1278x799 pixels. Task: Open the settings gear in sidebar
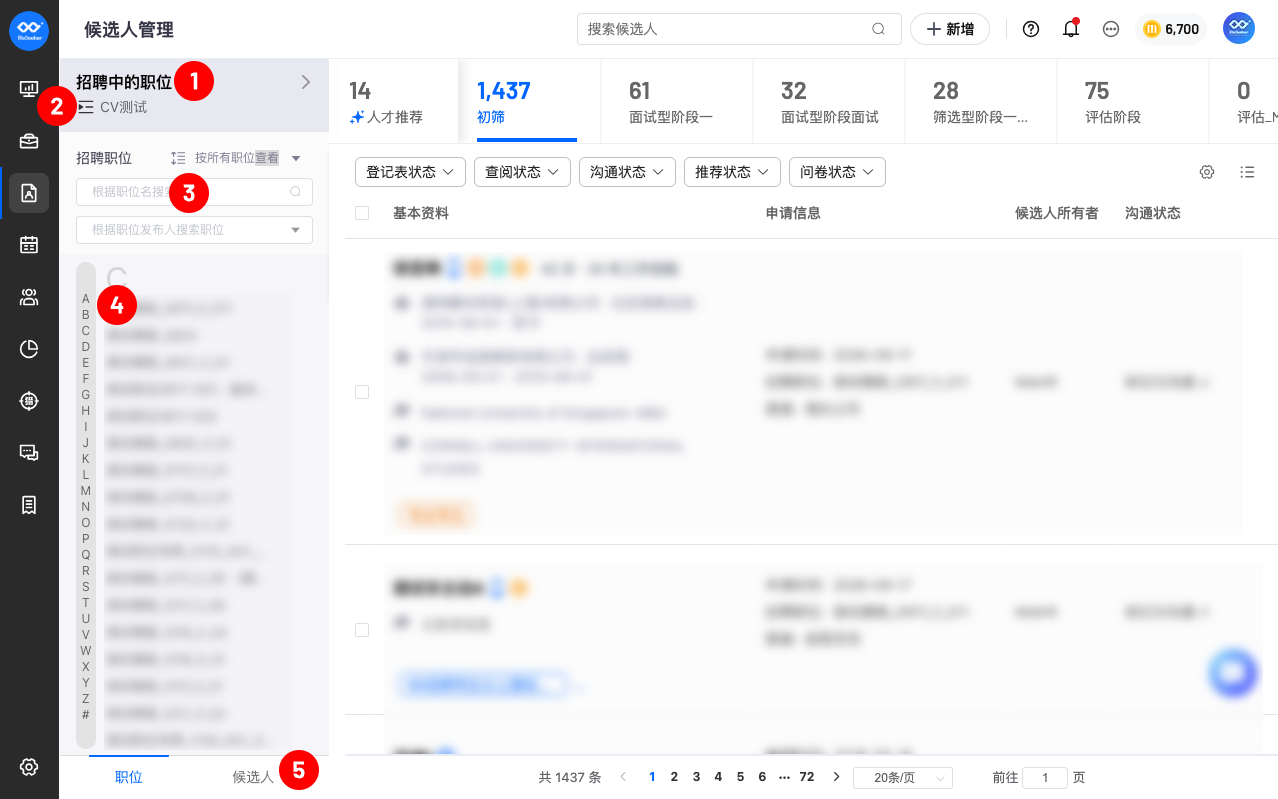29,767
